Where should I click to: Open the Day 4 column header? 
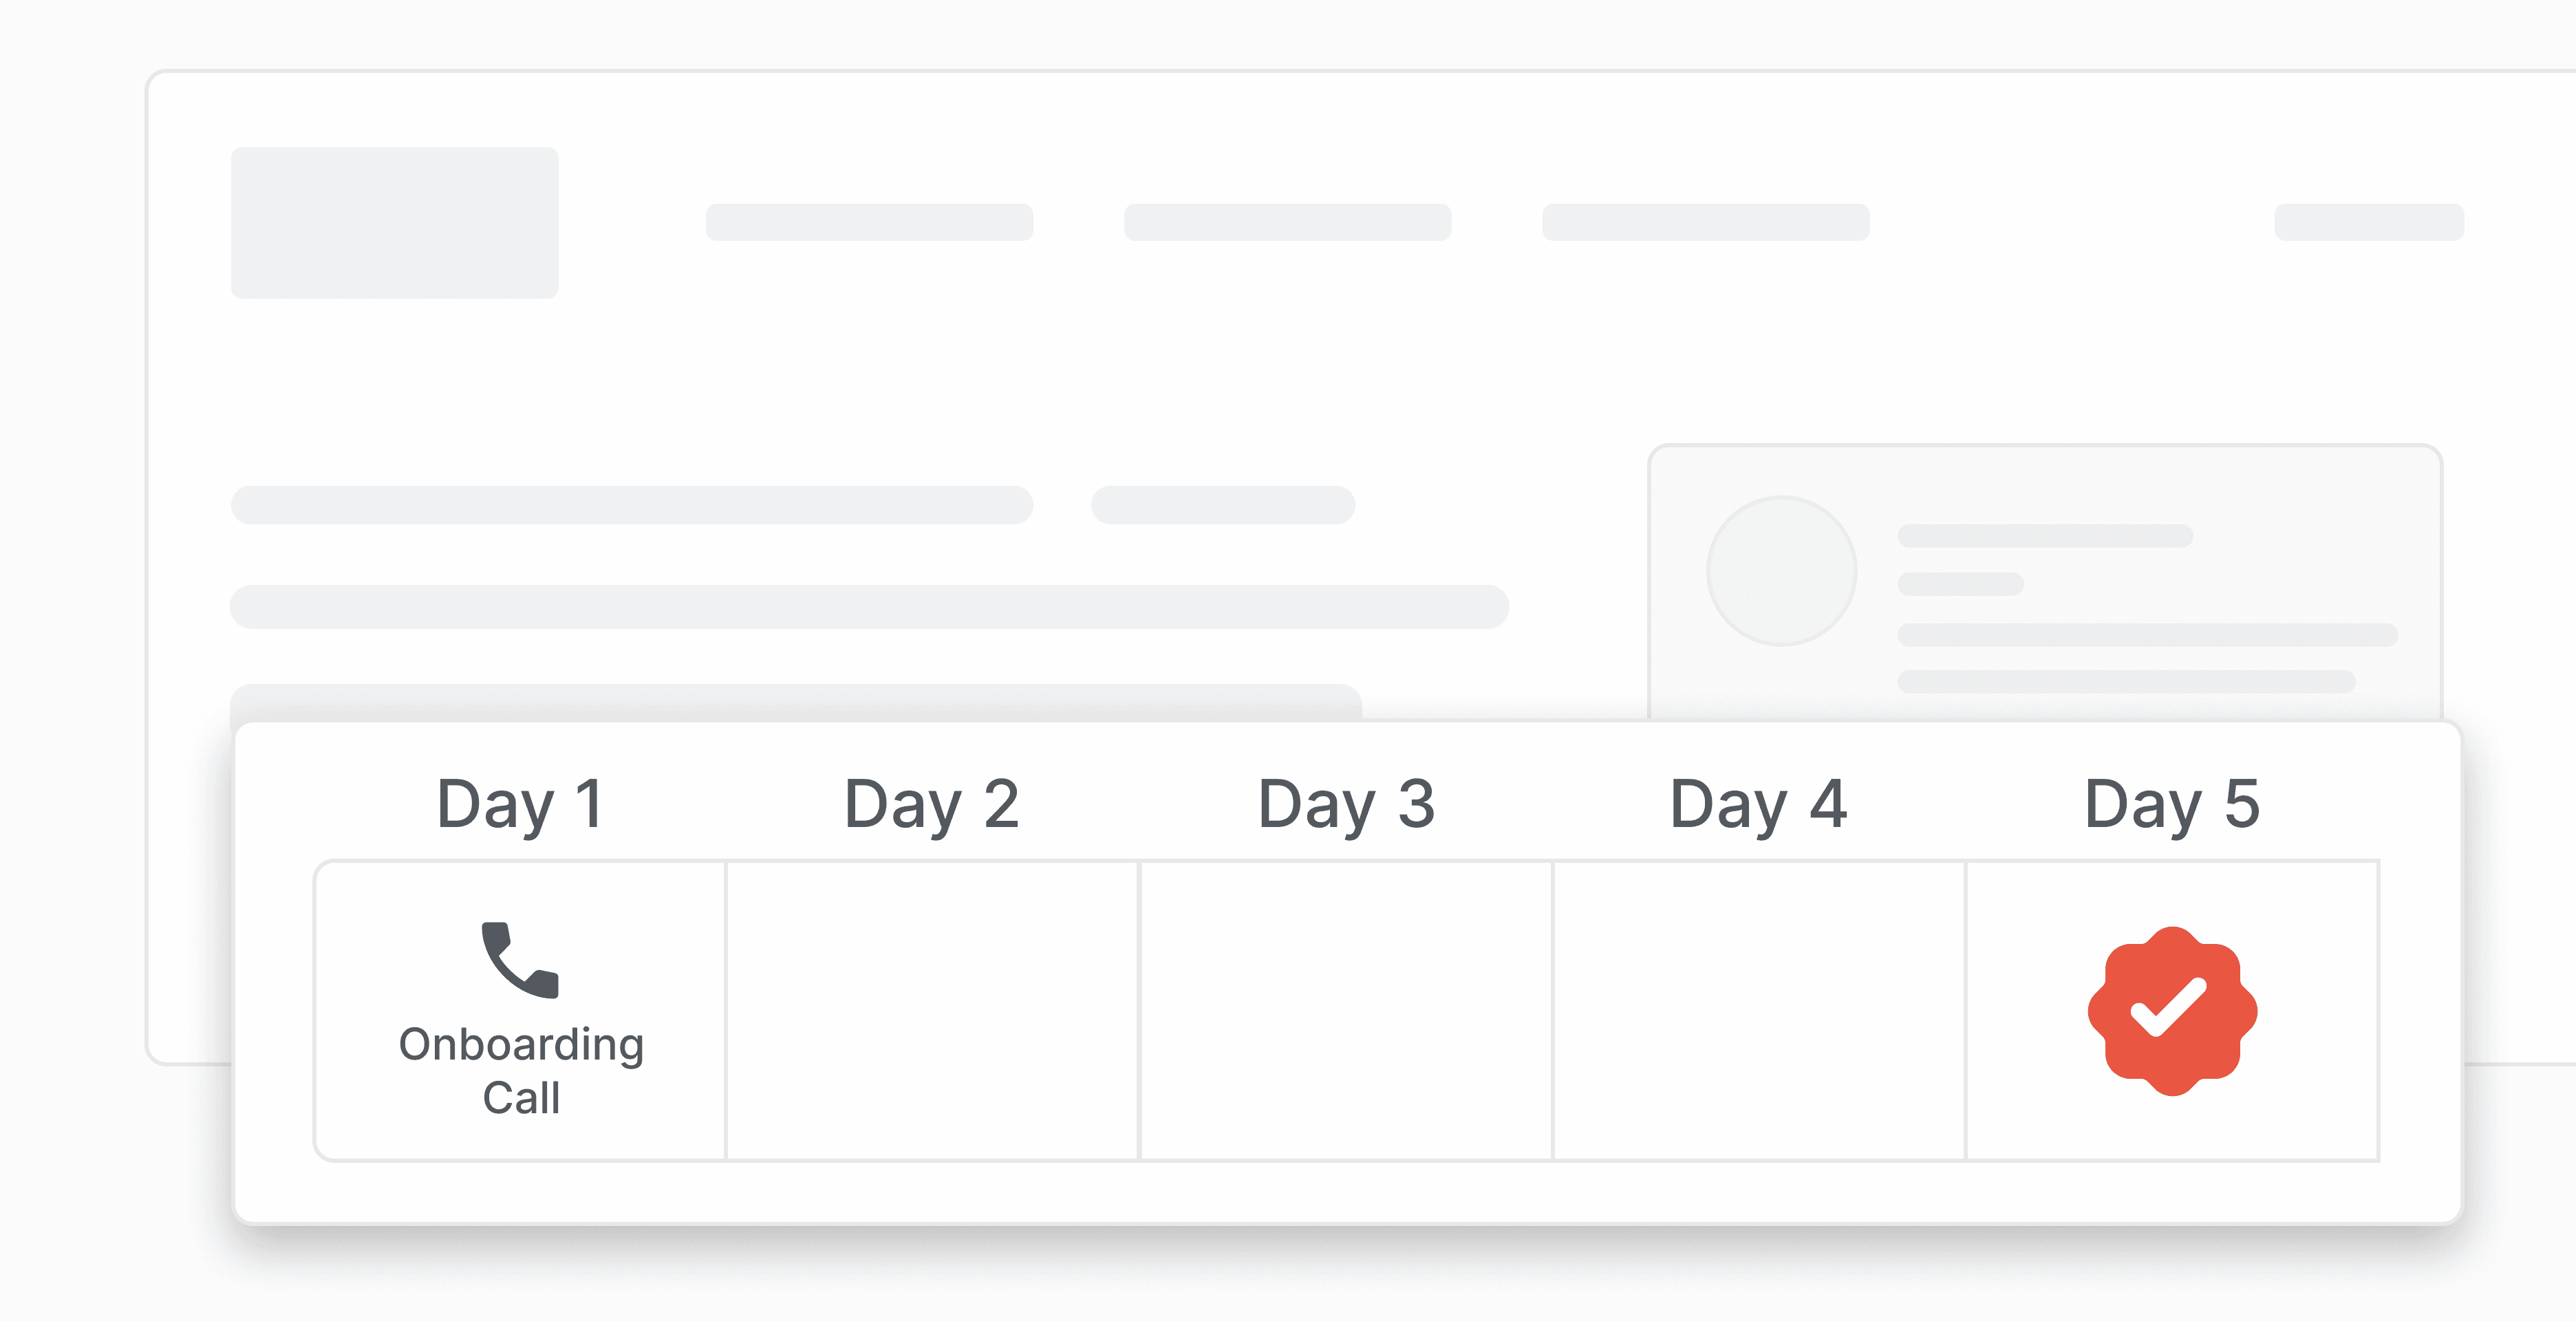coord(1758,804)
